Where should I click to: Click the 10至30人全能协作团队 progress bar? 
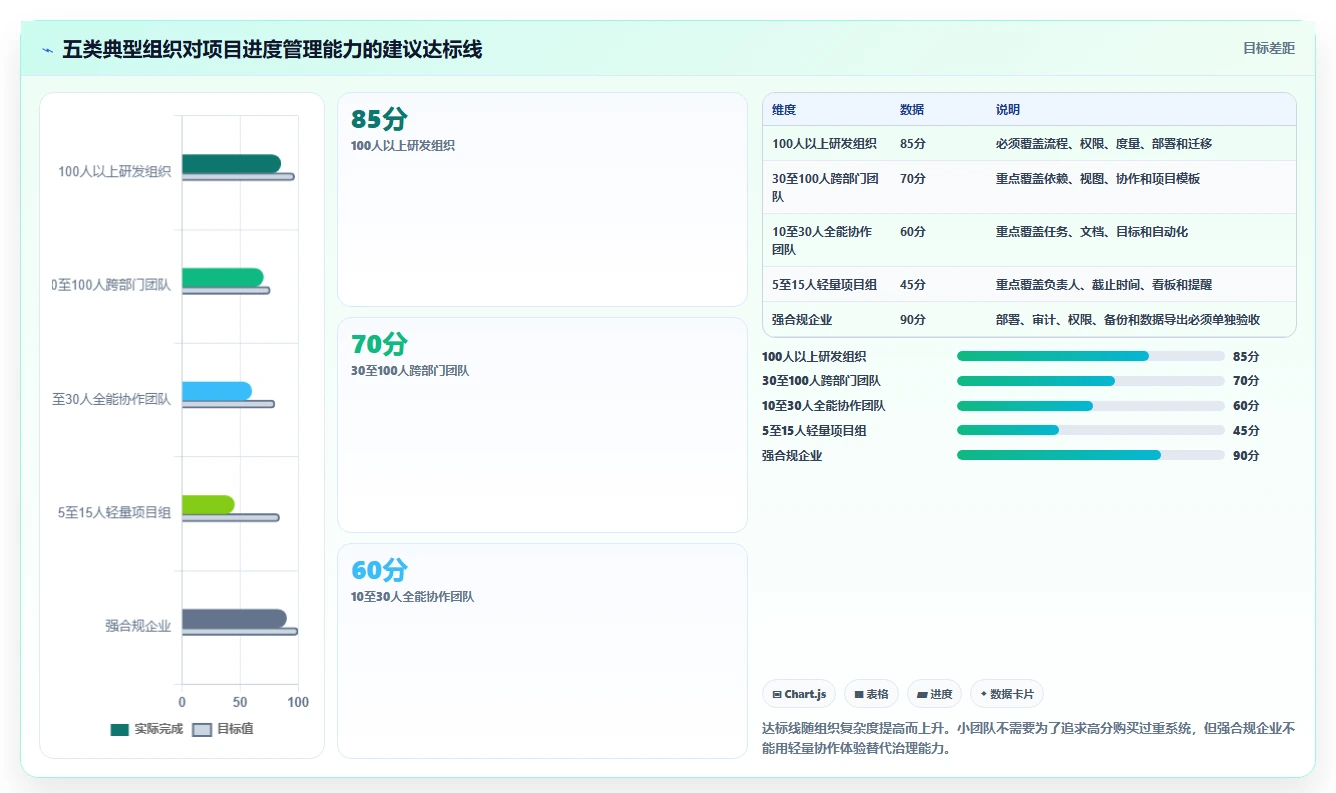[1090, 406]
